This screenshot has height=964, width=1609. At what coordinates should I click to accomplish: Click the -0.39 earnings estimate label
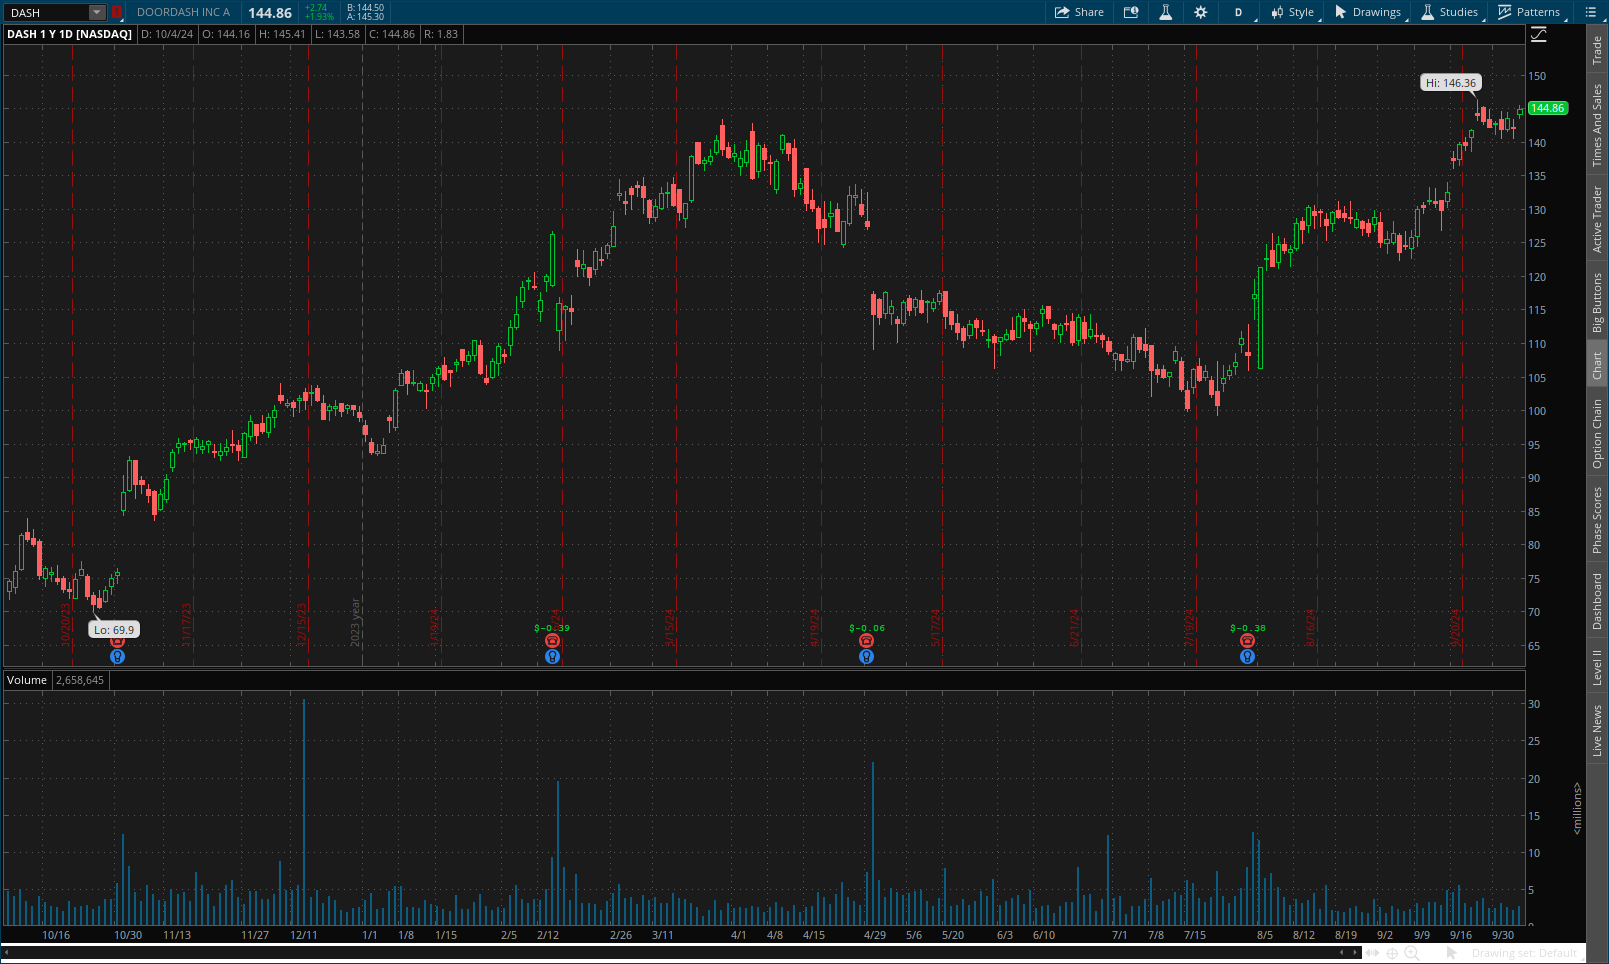(552, 628)
